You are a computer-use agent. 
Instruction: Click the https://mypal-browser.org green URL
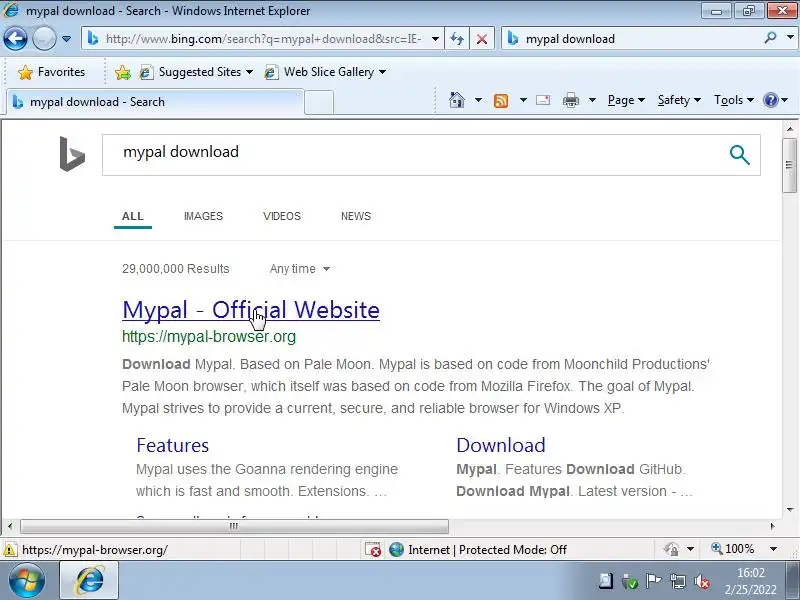coord(209,337)
